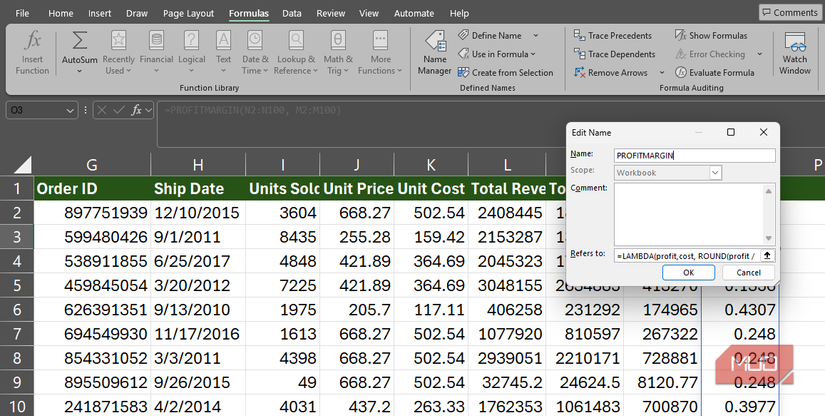Expand the Name Box dropdown
The height and width of the screenshot is (416, 825).
[70, 110]
